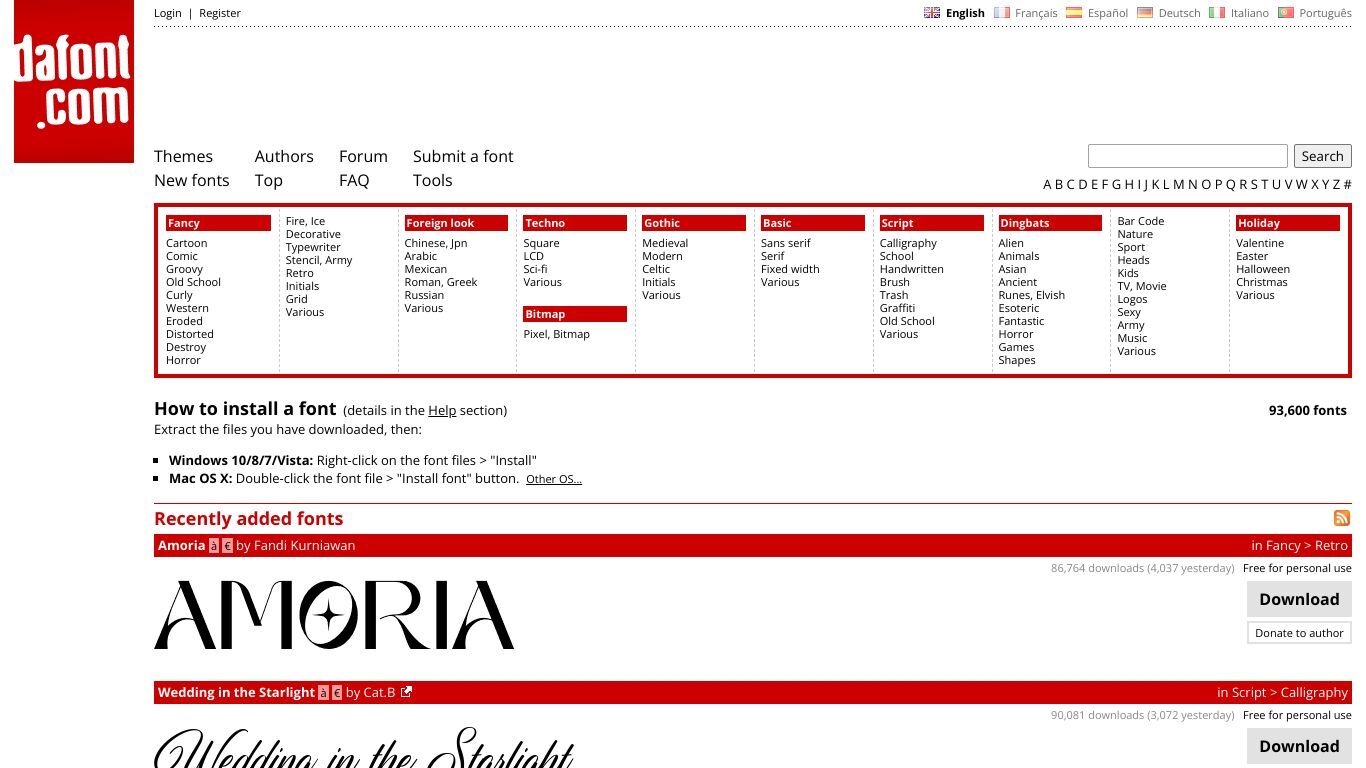Image resolution: width=1366 pixels, height=768 pixels.
Task: Click the Portuguese flag icon
Action: pyautogui.click(x=1286, y=13)
